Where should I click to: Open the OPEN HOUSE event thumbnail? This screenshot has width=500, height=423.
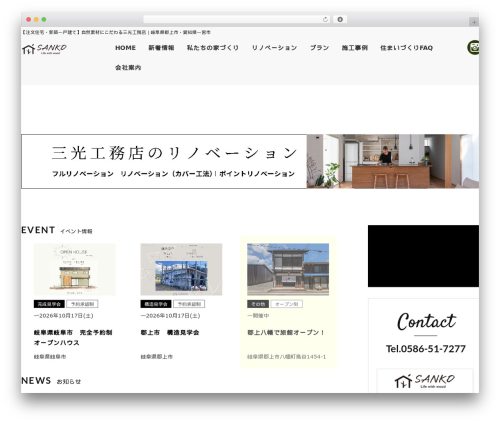click(75, 269)
